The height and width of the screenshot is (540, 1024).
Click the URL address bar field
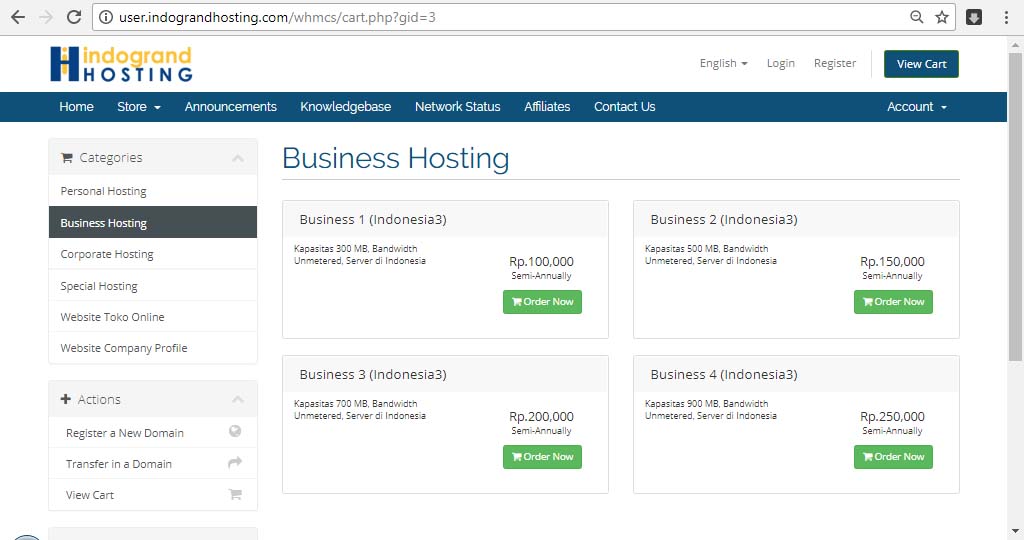pyautogui.click(x=500, y=17)
